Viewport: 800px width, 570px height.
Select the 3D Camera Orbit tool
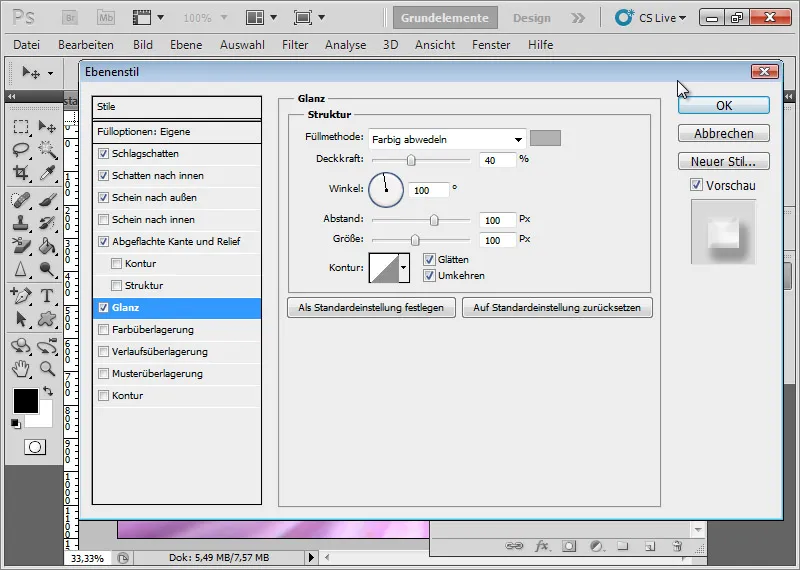tap(47, 346)
